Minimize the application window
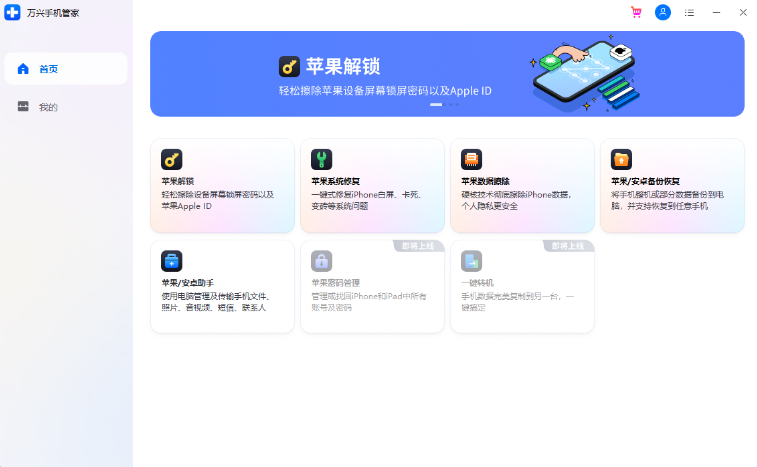Screen dimensions: 757x467 click(x=716, y=13)
